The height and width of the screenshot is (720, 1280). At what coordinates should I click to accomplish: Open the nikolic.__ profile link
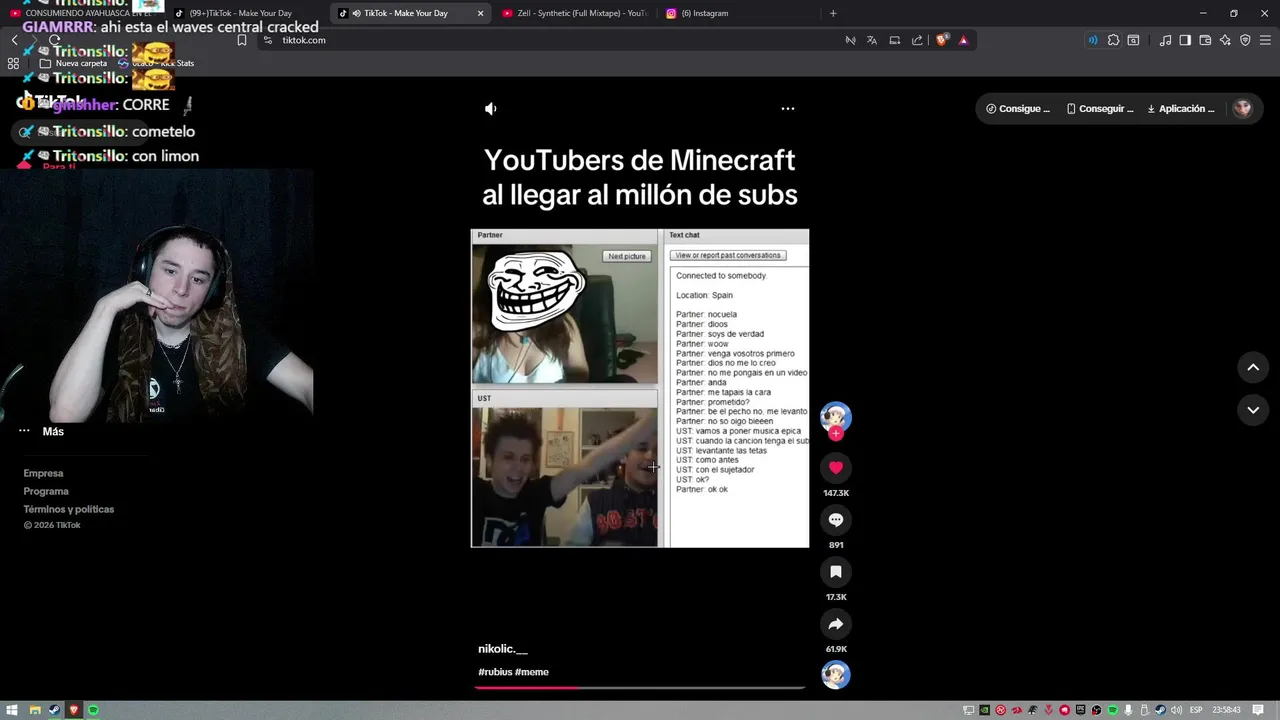[503, 649]
